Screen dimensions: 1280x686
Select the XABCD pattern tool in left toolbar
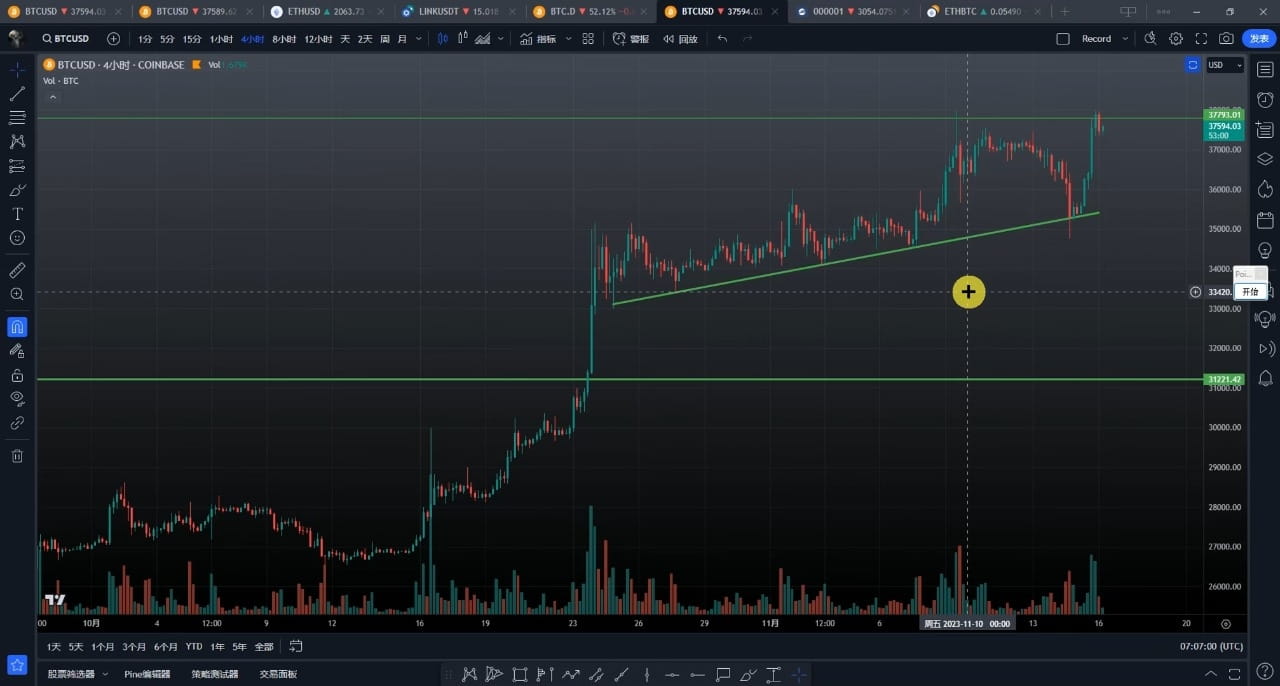click(x=17, y=142)
